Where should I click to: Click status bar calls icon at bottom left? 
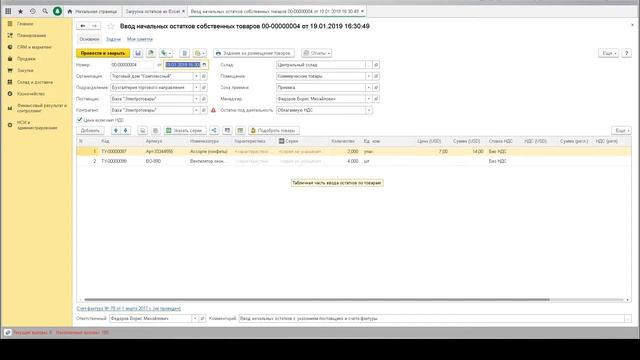pyautogui.click(x=7, y=333)
